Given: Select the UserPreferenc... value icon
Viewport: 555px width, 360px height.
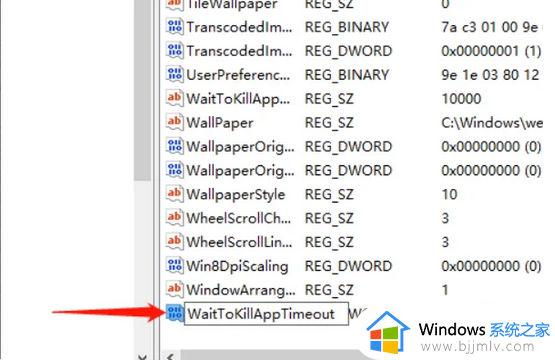Looking at the screenshot, I should click(x=175, y=75).
